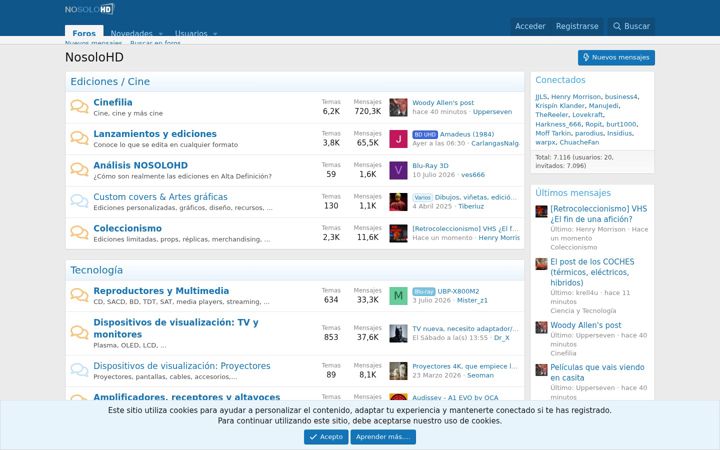Open Películas que vais viendo en casita
The width and height of the screenshot is (720, 450).
click(597, 372)
